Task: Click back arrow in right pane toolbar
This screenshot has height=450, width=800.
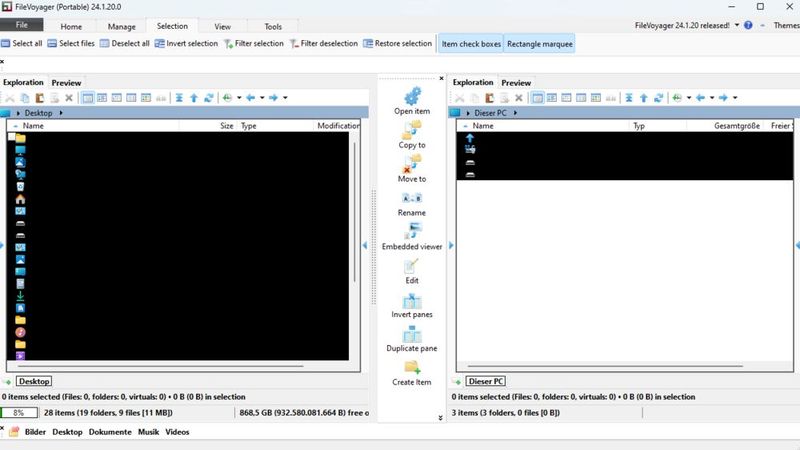Action: click(x=701, y=97)
